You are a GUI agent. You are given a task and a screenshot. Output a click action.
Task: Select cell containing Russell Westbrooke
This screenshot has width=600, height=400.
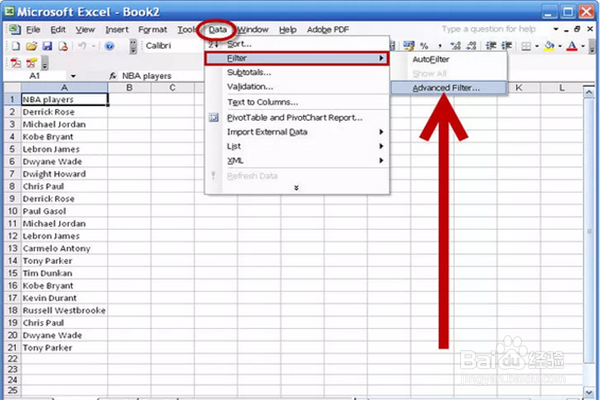coord(64,310)
